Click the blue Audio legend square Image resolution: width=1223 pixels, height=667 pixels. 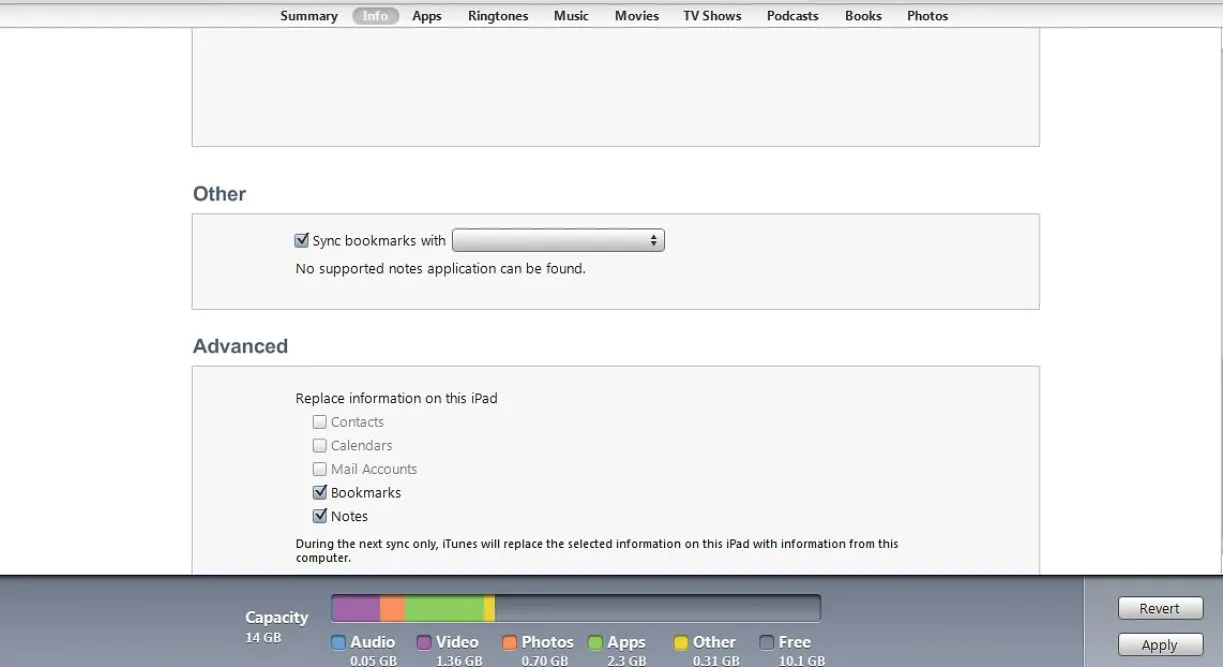pyautogui.click(x=338, y=643)
